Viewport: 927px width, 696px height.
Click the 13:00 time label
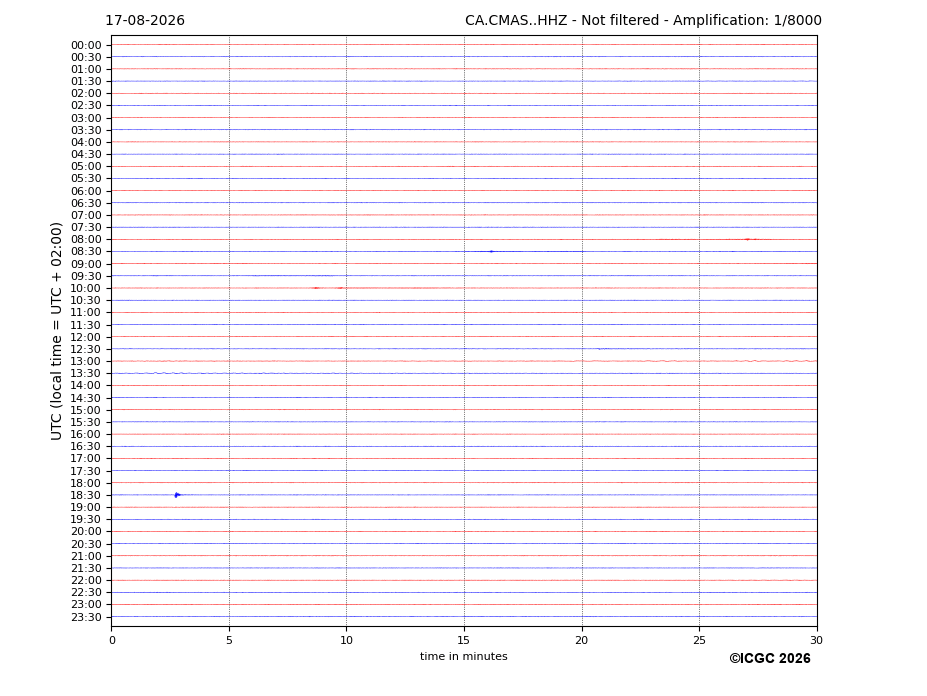click(86, 361)
